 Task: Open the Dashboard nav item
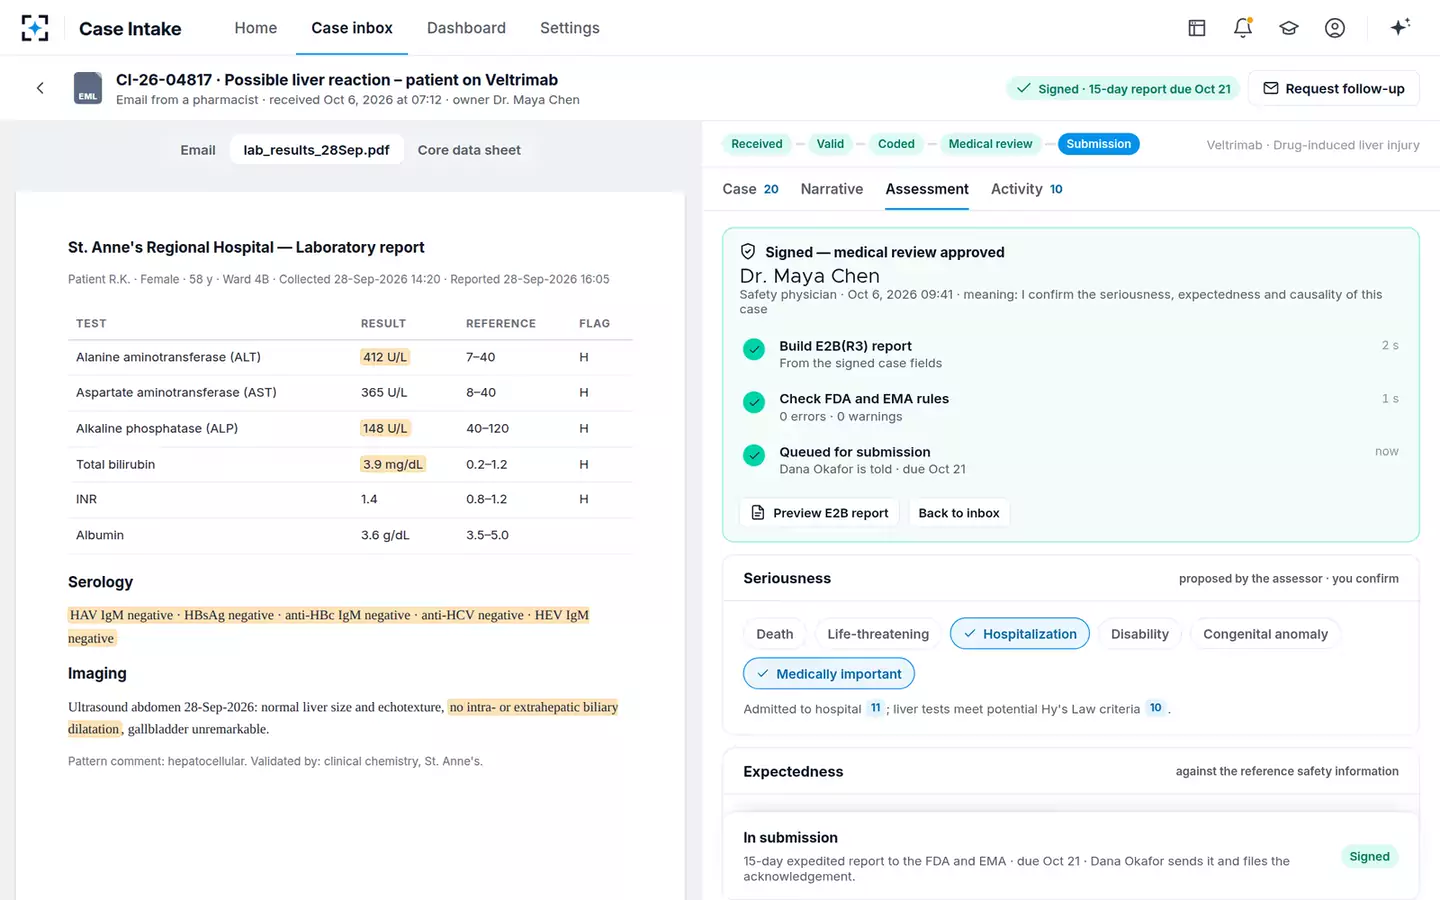click(x=466, y=28)
